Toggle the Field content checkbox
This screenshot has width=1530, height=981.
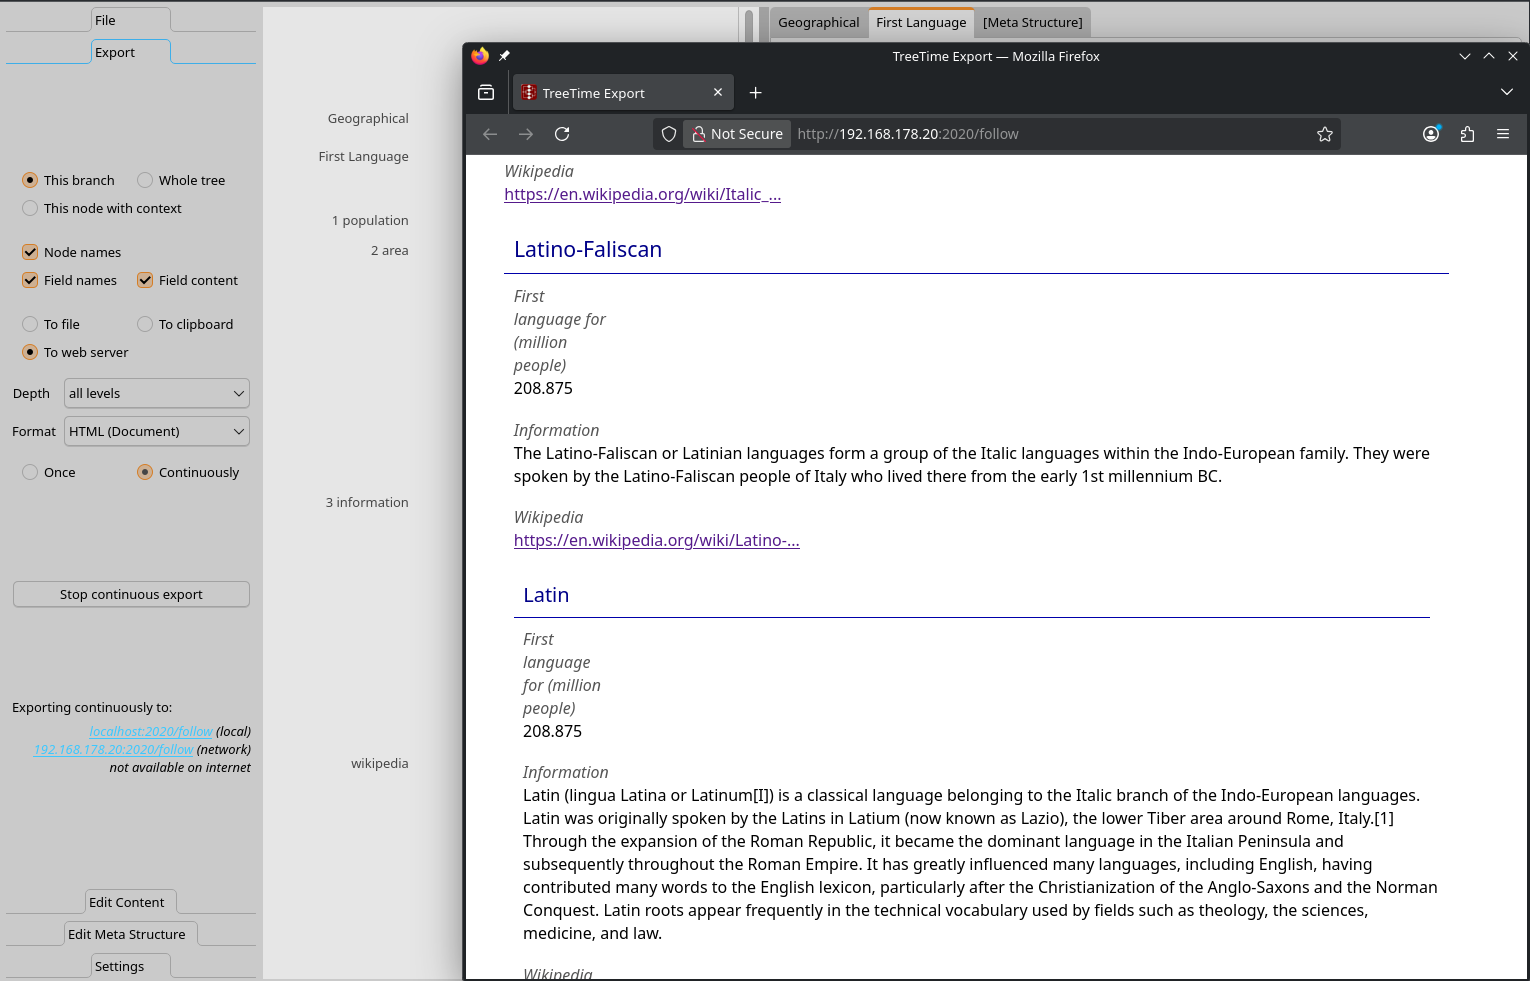146,280
